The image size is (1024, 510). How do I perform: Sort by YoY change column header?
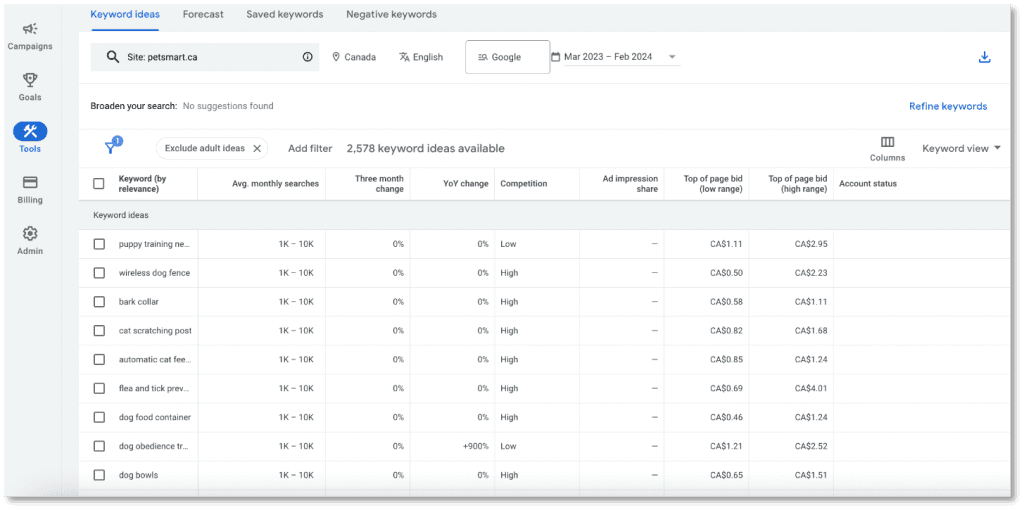point(466,183)
